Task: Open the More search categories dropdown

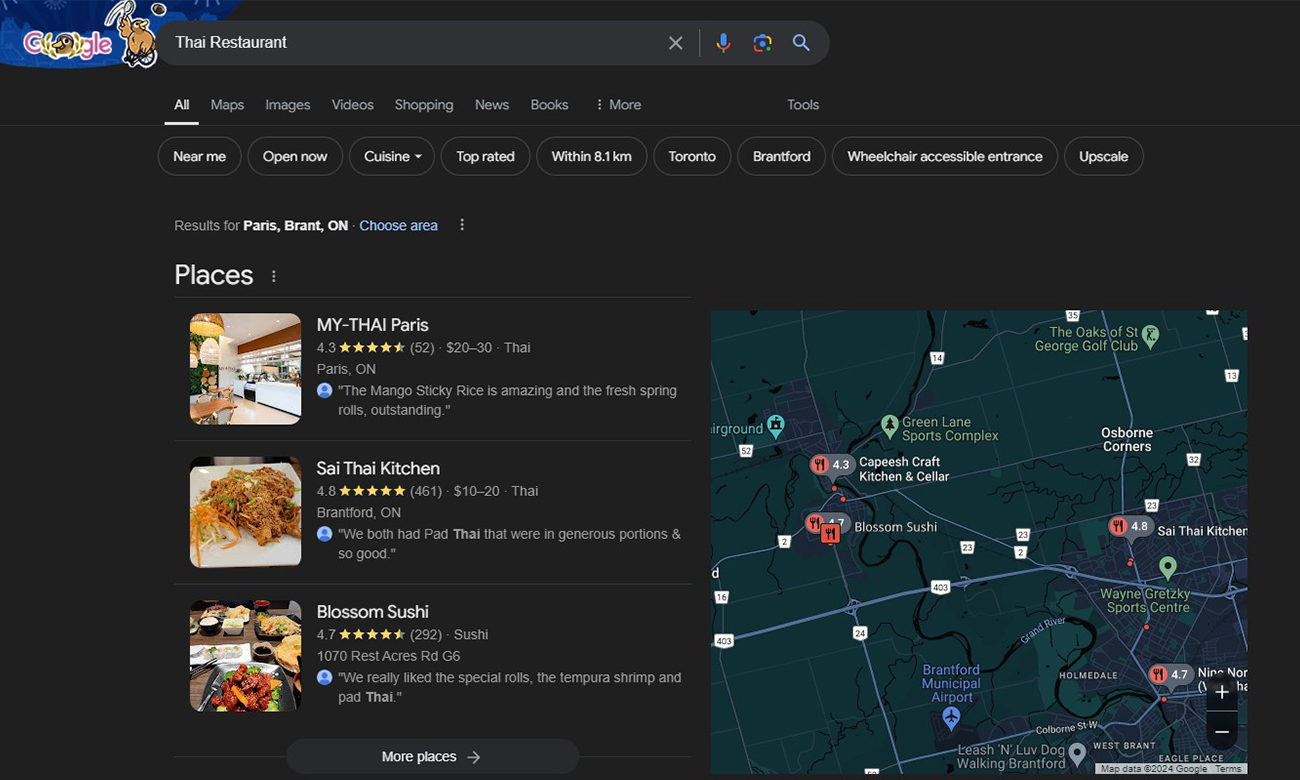Action: pyautogui.click(x=617, y=105)
